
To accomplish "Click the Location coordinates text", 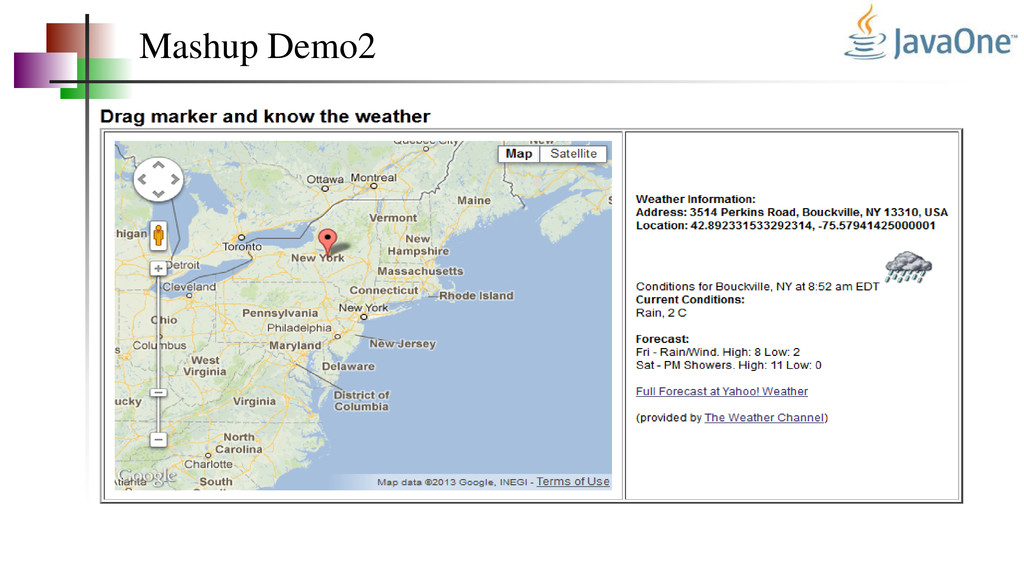I will 786,225.
